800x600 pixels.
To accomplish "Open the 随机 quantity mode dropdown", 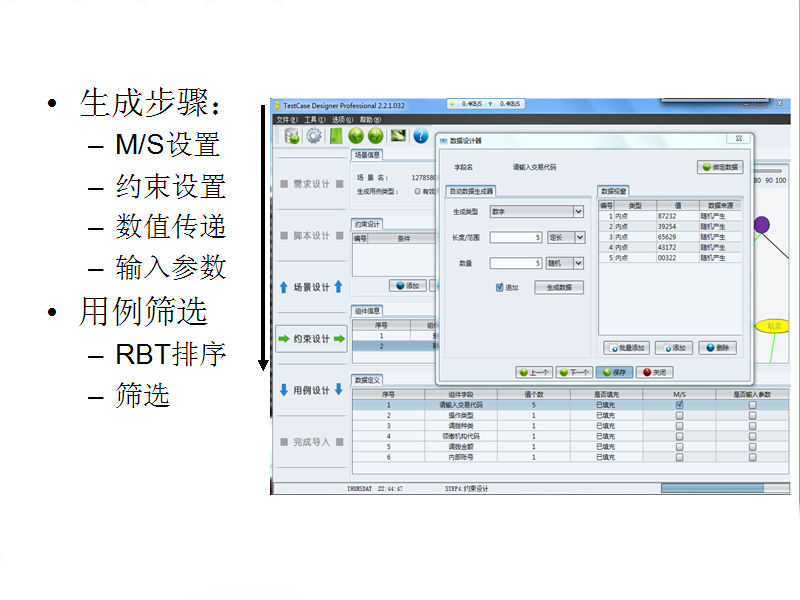I will pyautogui.click(x=578, y=263).
